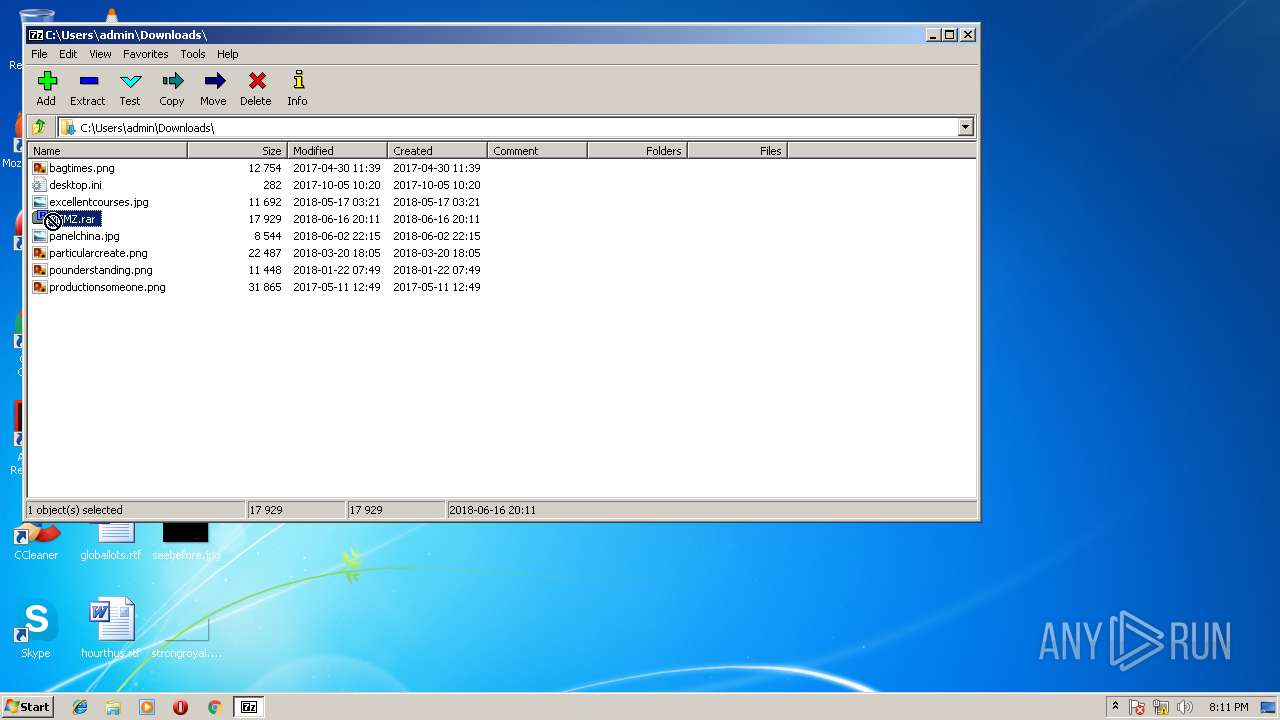This screenshot has height=720, width=1280.
Task: Click the red Delete toolbar icon
Action: (256, 89)
